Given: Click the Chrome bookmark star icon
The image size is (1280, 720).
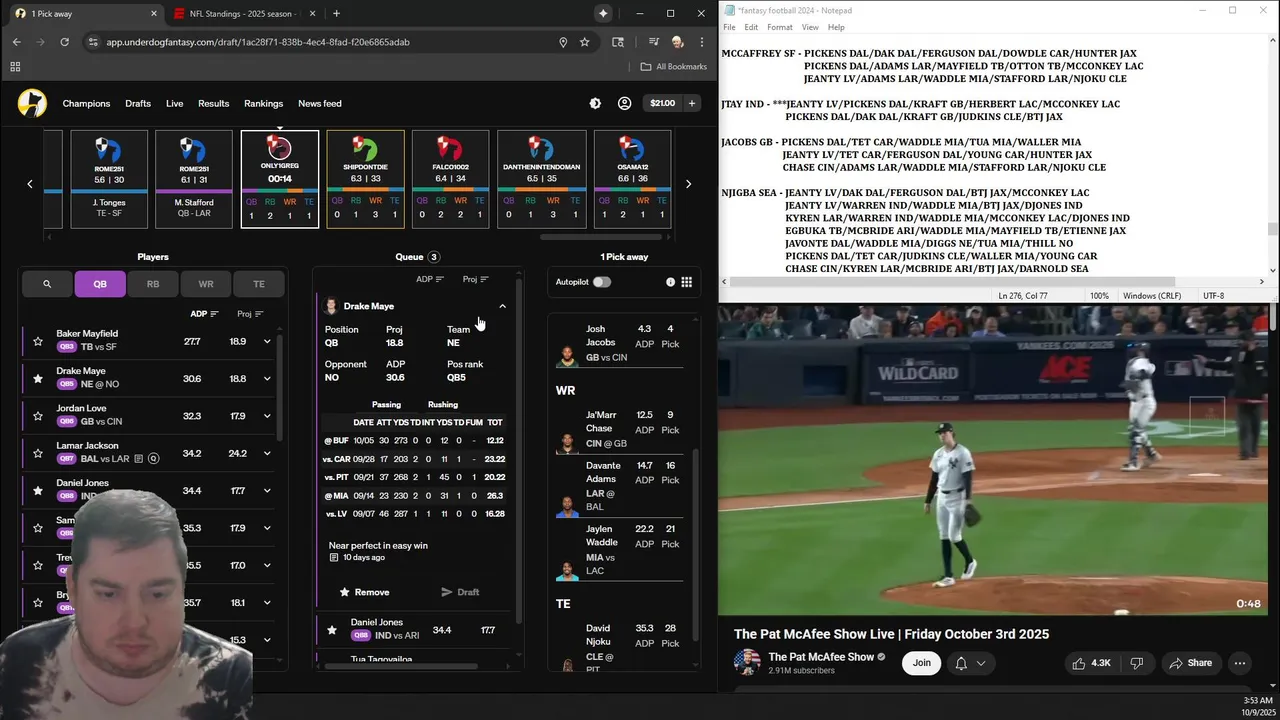Looking at the screenshot, I should pos(584,42).
